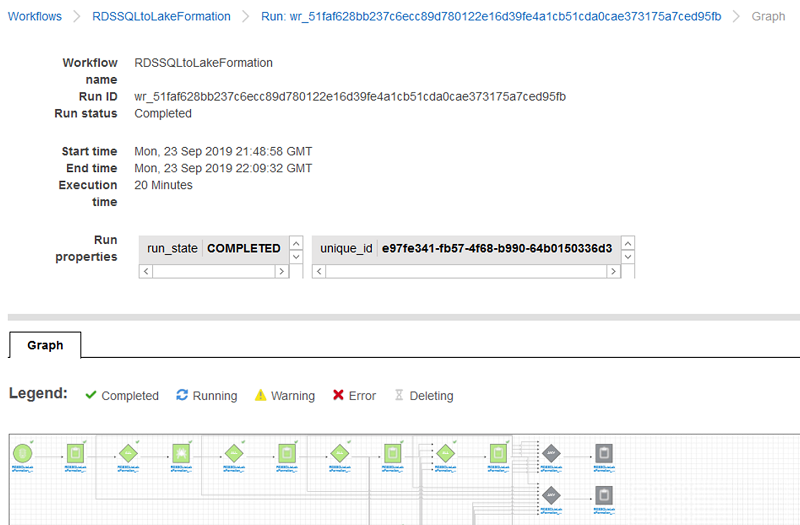Click the blue Running refresh legend icon
Viewport: 800px width, 525px height.
click(x=182, y=395)
